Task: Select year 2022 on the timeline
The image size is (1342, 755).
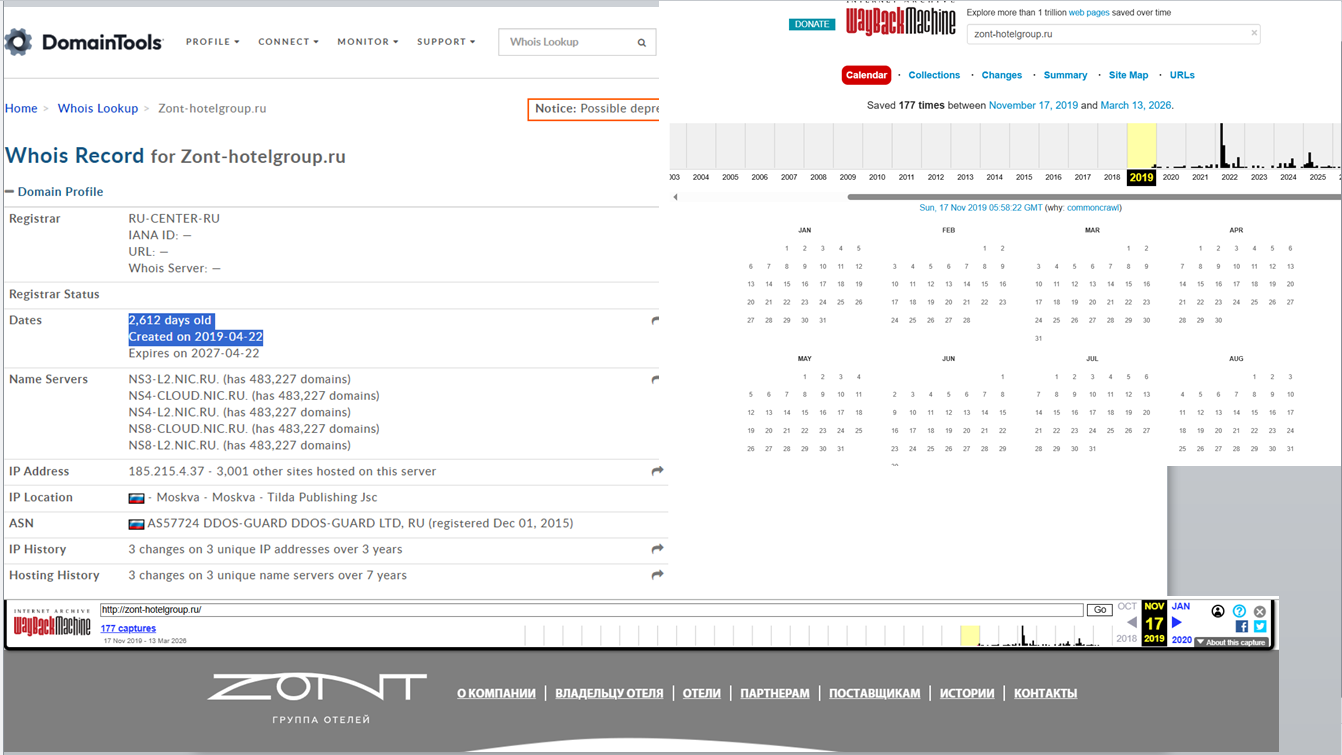Action: (x=1229, y=177)
